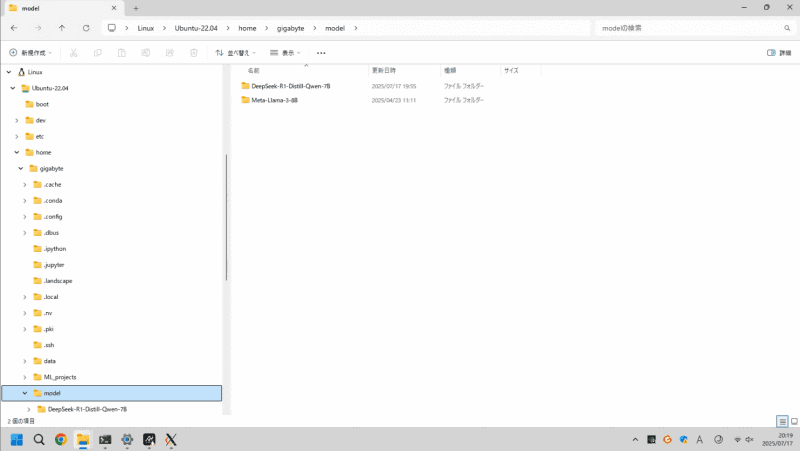Go back using the back arrow

(14, 28)
